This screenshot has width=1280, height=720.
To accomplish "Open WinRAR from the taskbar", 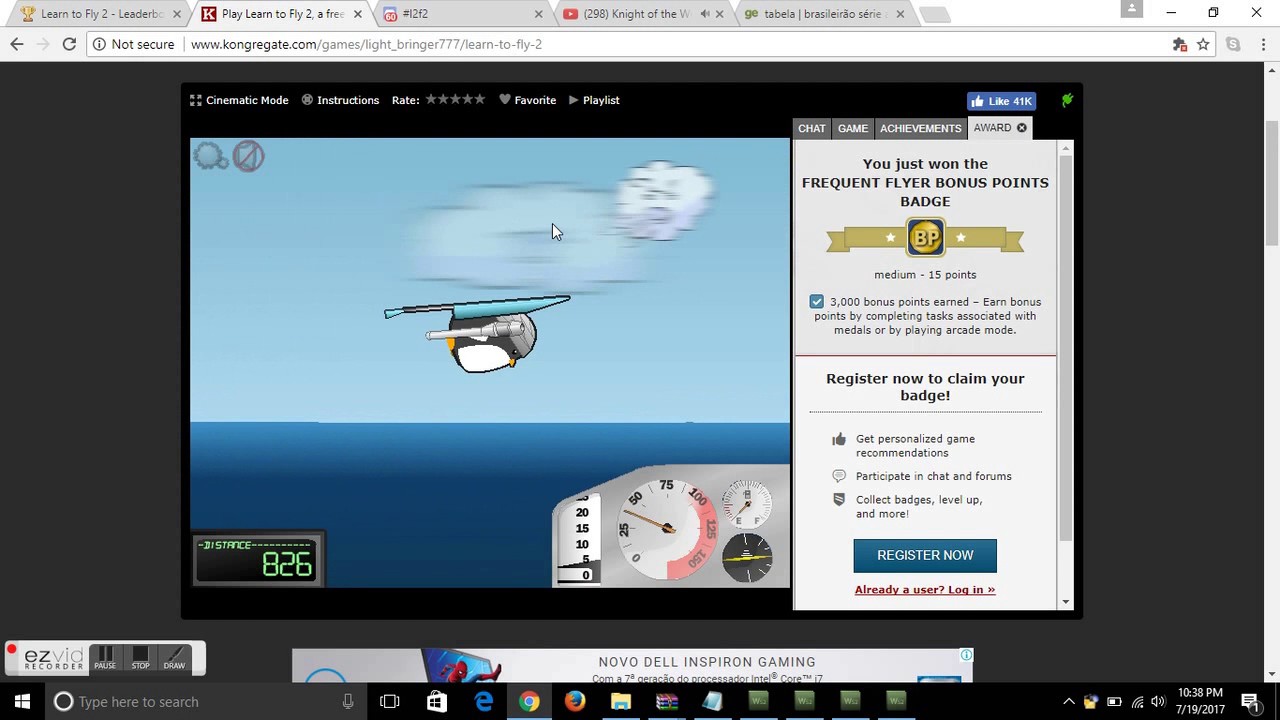I will 667,701.
